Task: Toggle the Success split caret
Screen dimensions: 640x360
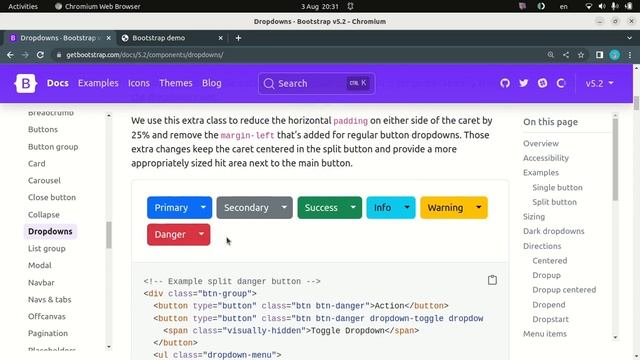Action: point(353,207)
